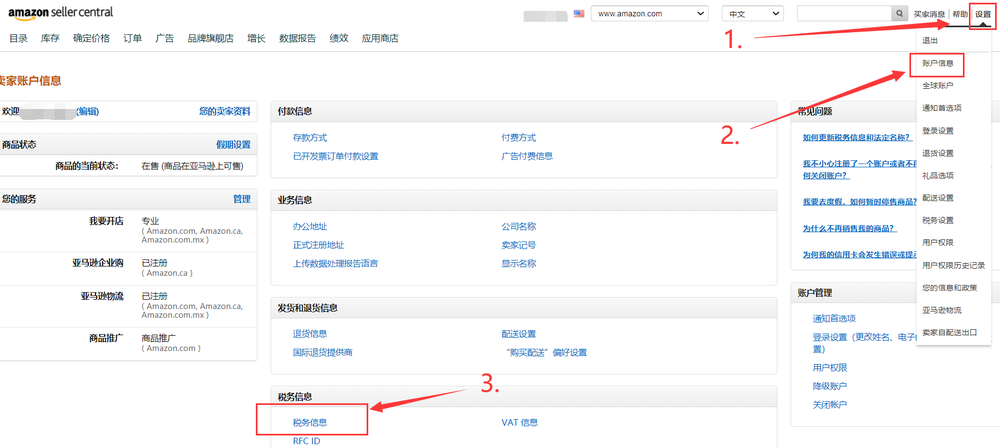Choose 全球账户 from the 设置 dropdown
The width and height of the screenshot is (1000, 448).
pyautogui.click(x=938, y=86)
